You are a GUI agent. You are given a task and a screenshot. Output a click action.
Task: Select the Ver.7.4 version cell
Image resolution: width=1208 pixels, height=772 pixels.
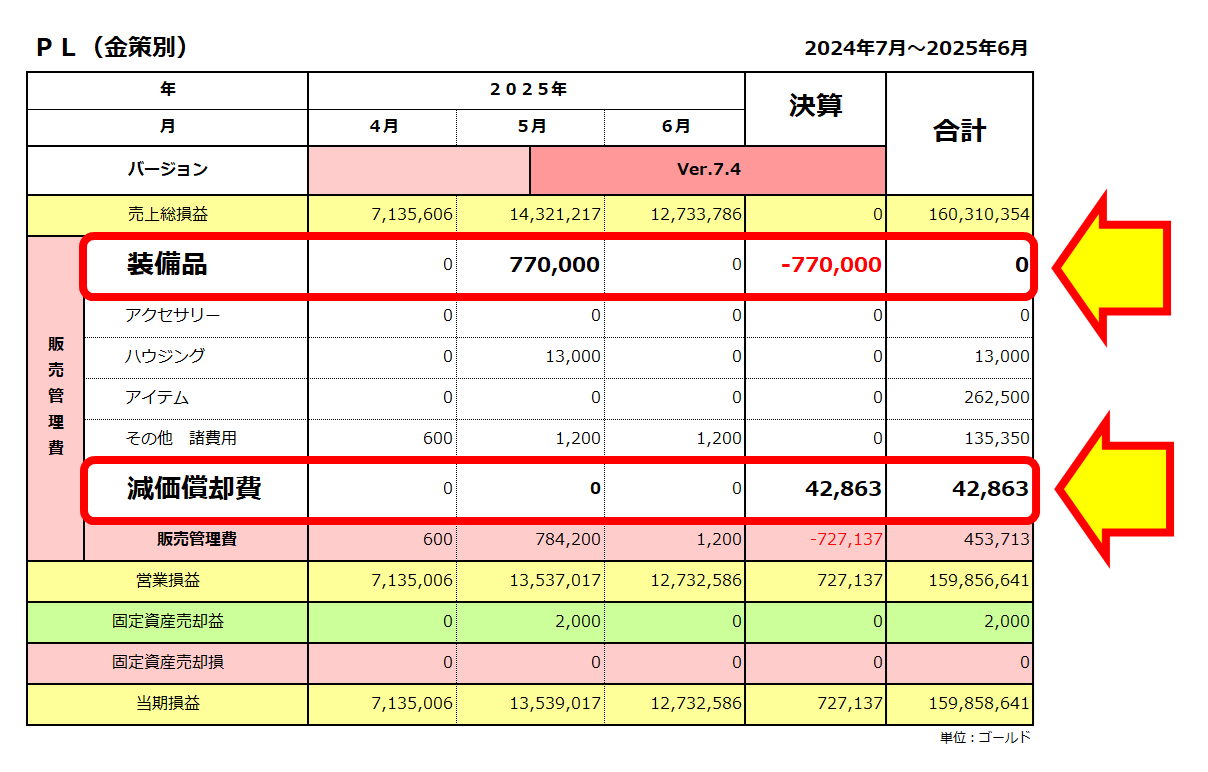point(708,169)
